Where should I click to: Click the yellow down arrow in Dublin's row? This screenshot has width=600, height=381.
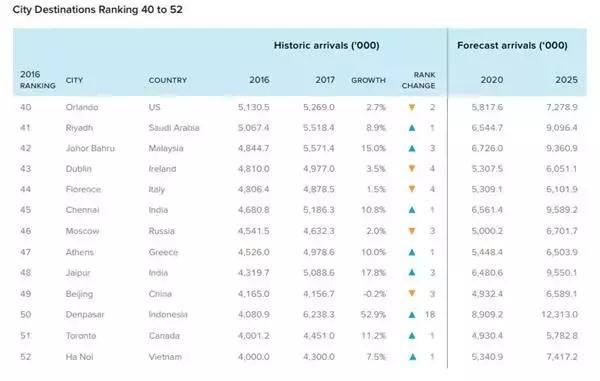pos(412,168)
